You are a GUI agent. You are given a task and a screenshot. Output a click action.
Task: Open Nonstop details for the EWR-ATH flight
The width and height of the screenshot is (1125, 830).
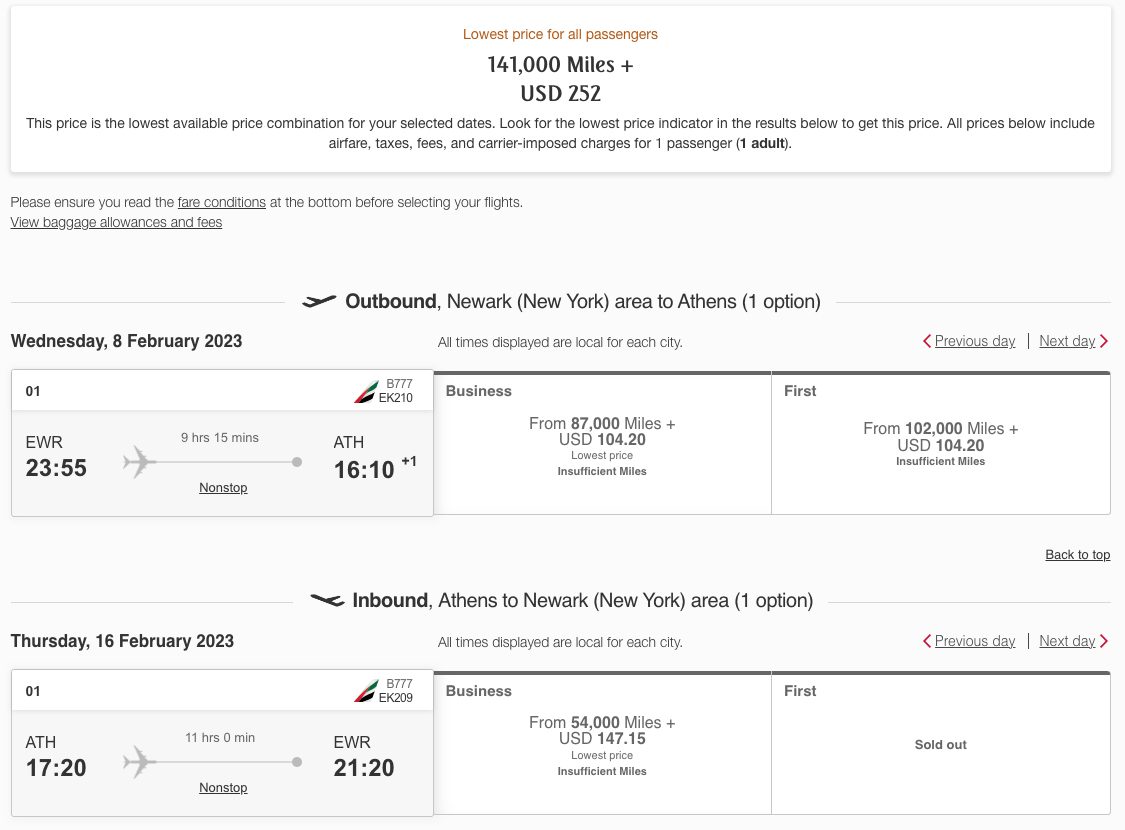(223, 487)
